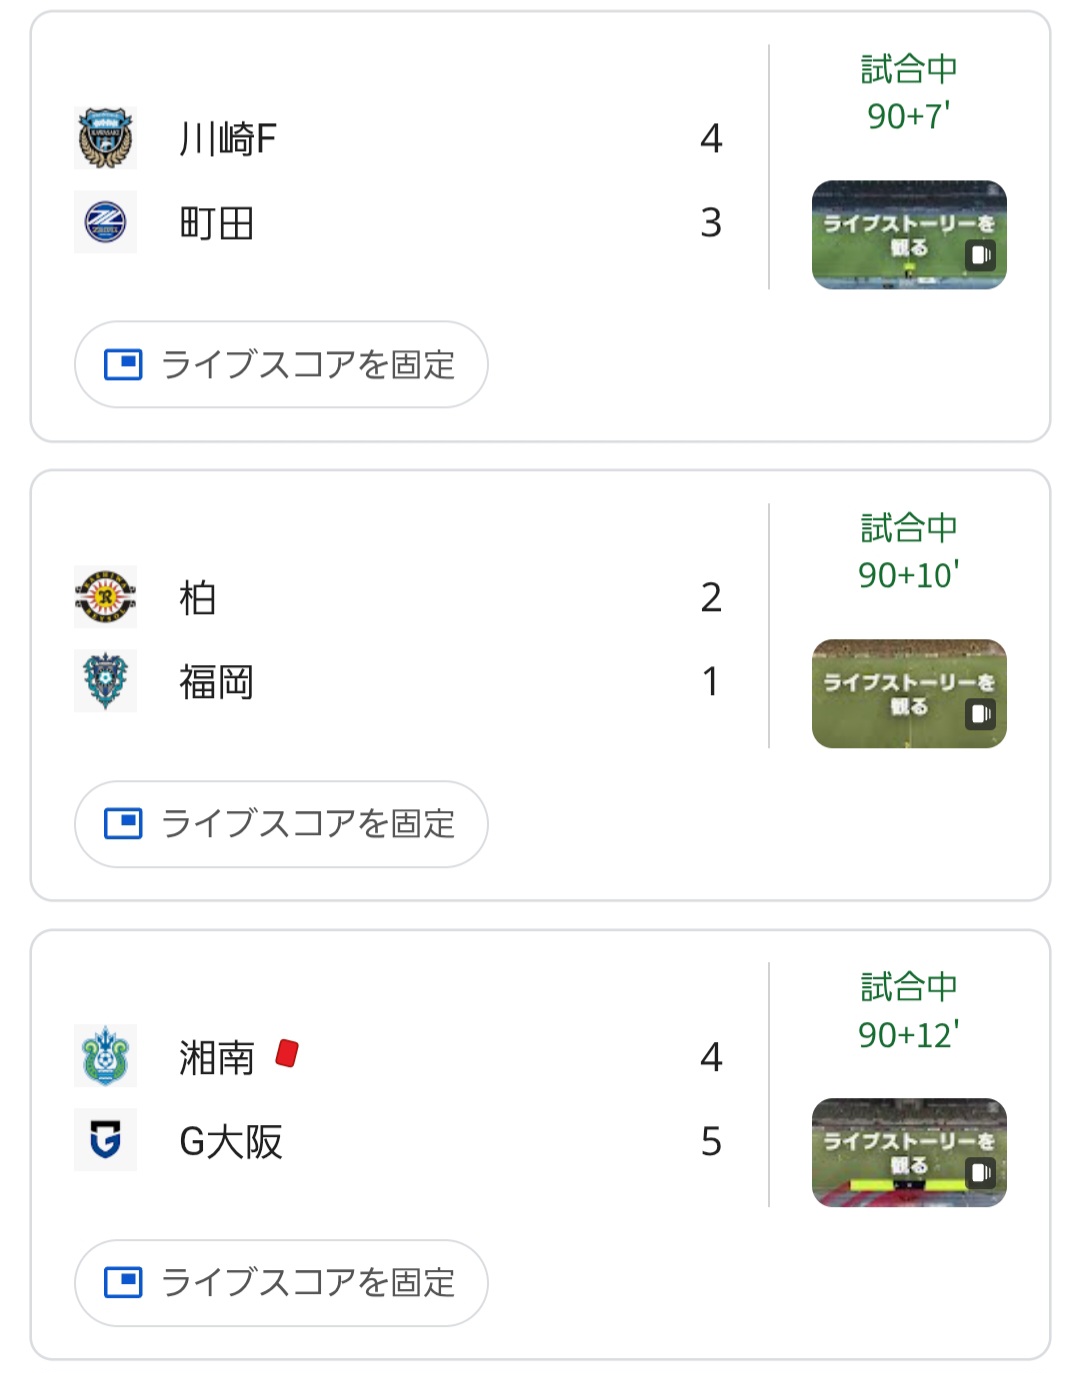
Task: Click the Machida Zelvia team logo
Action: 105,222
